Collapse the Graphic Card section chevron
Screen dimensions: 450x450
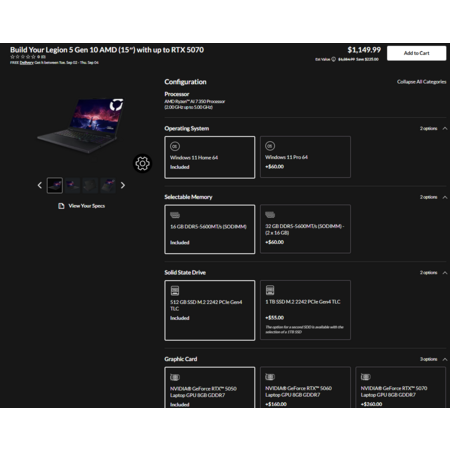pos(445,359)
